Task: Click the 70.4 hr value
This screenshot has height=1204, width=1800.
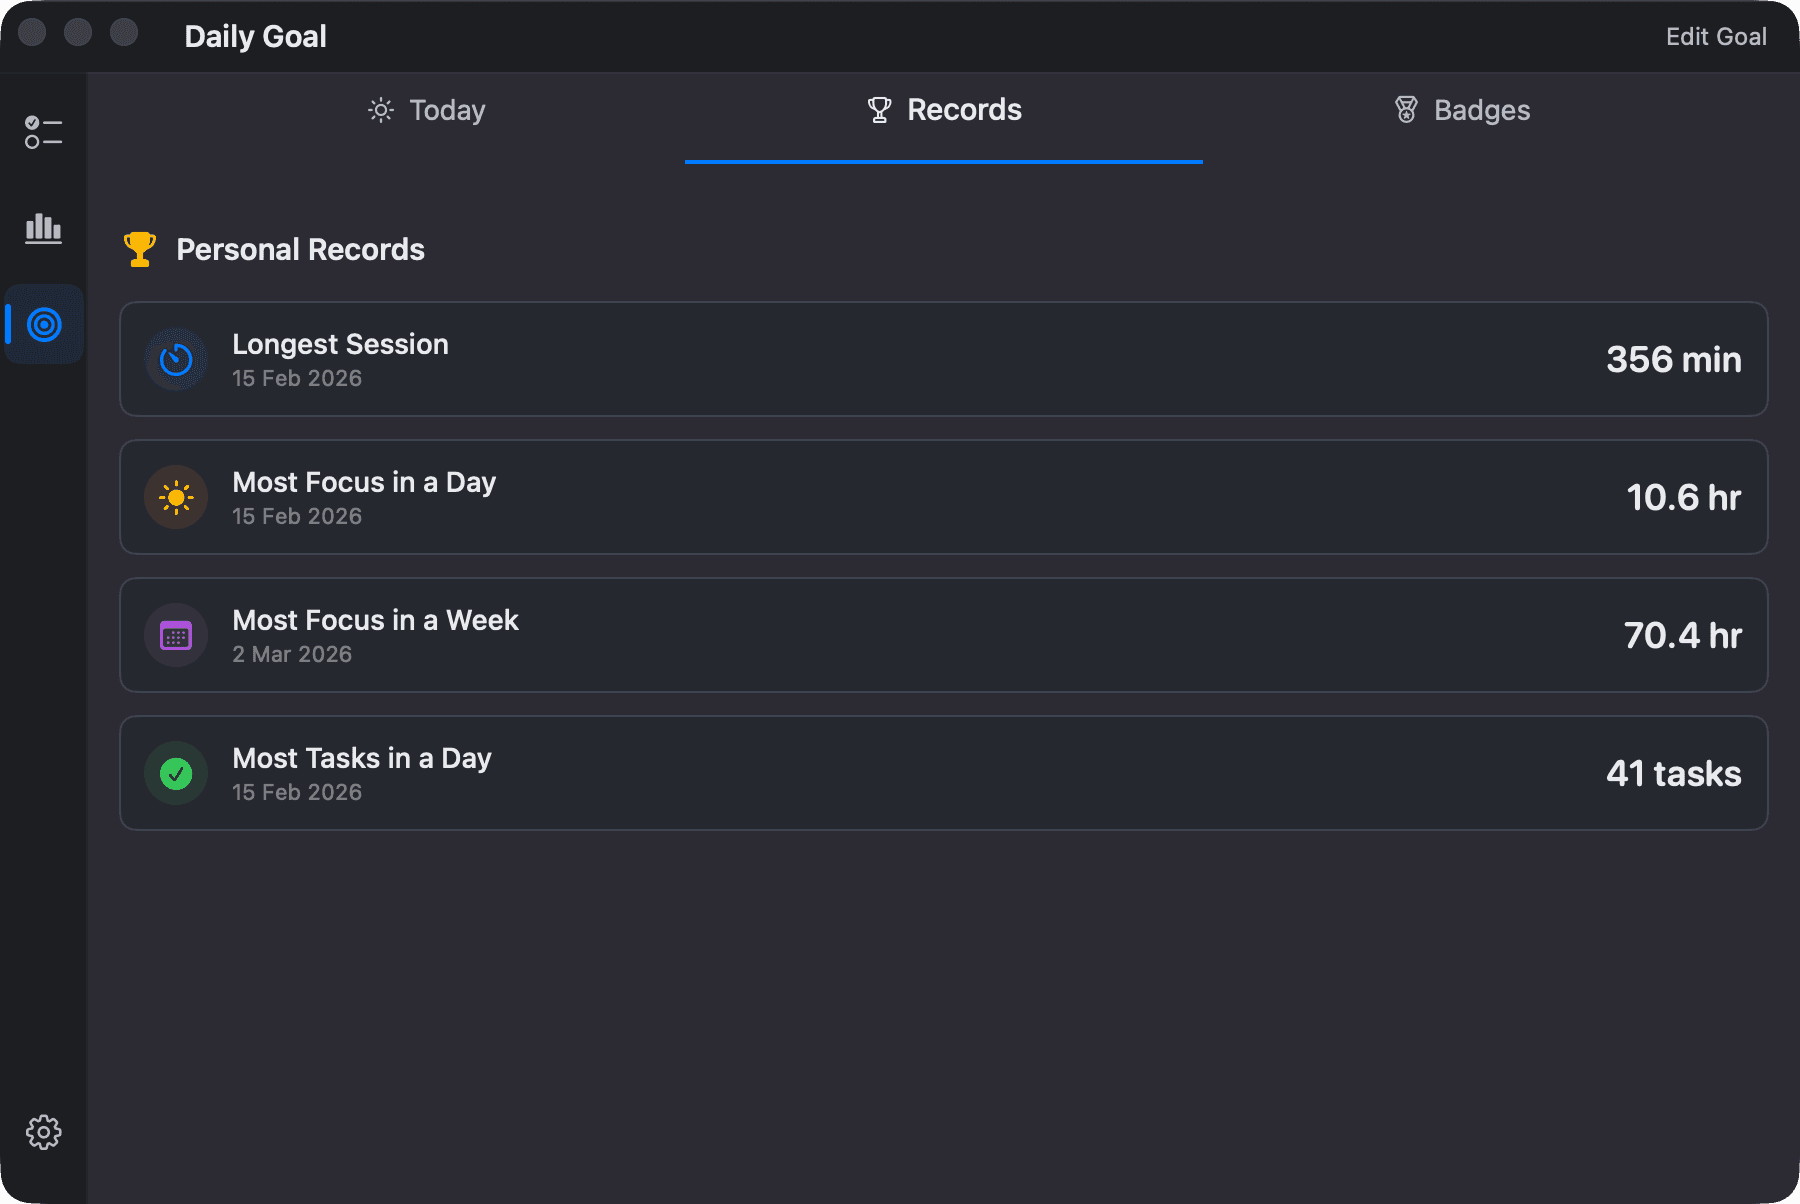Action: pyautogui.click(x=1683, y=636)
